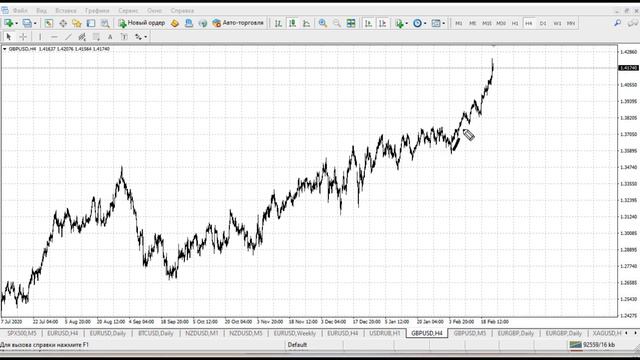Switch to the BTCUSD,Daily chart tab

pyautogui.click(x=156, y=333)
